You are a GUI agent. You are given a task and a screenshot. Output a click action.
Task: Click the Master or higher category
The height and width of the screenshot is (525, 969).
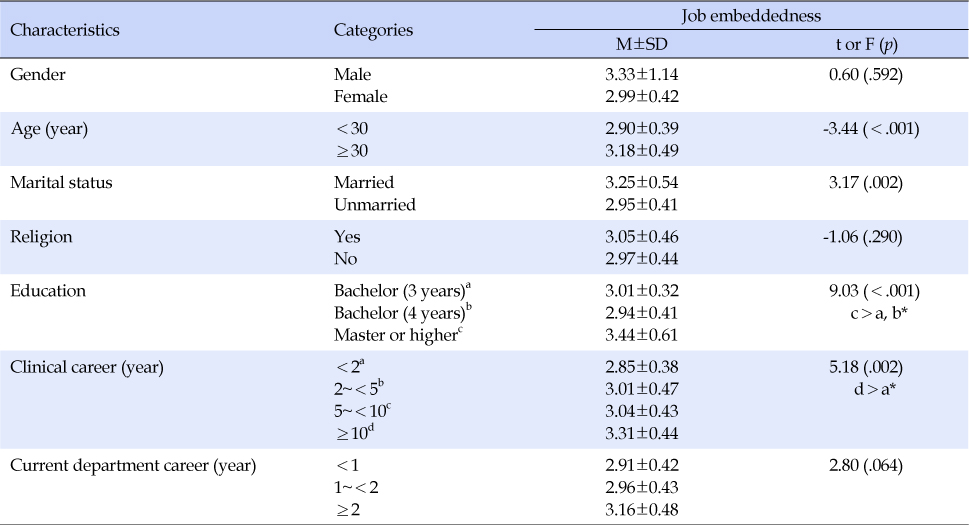pos(396,334)
